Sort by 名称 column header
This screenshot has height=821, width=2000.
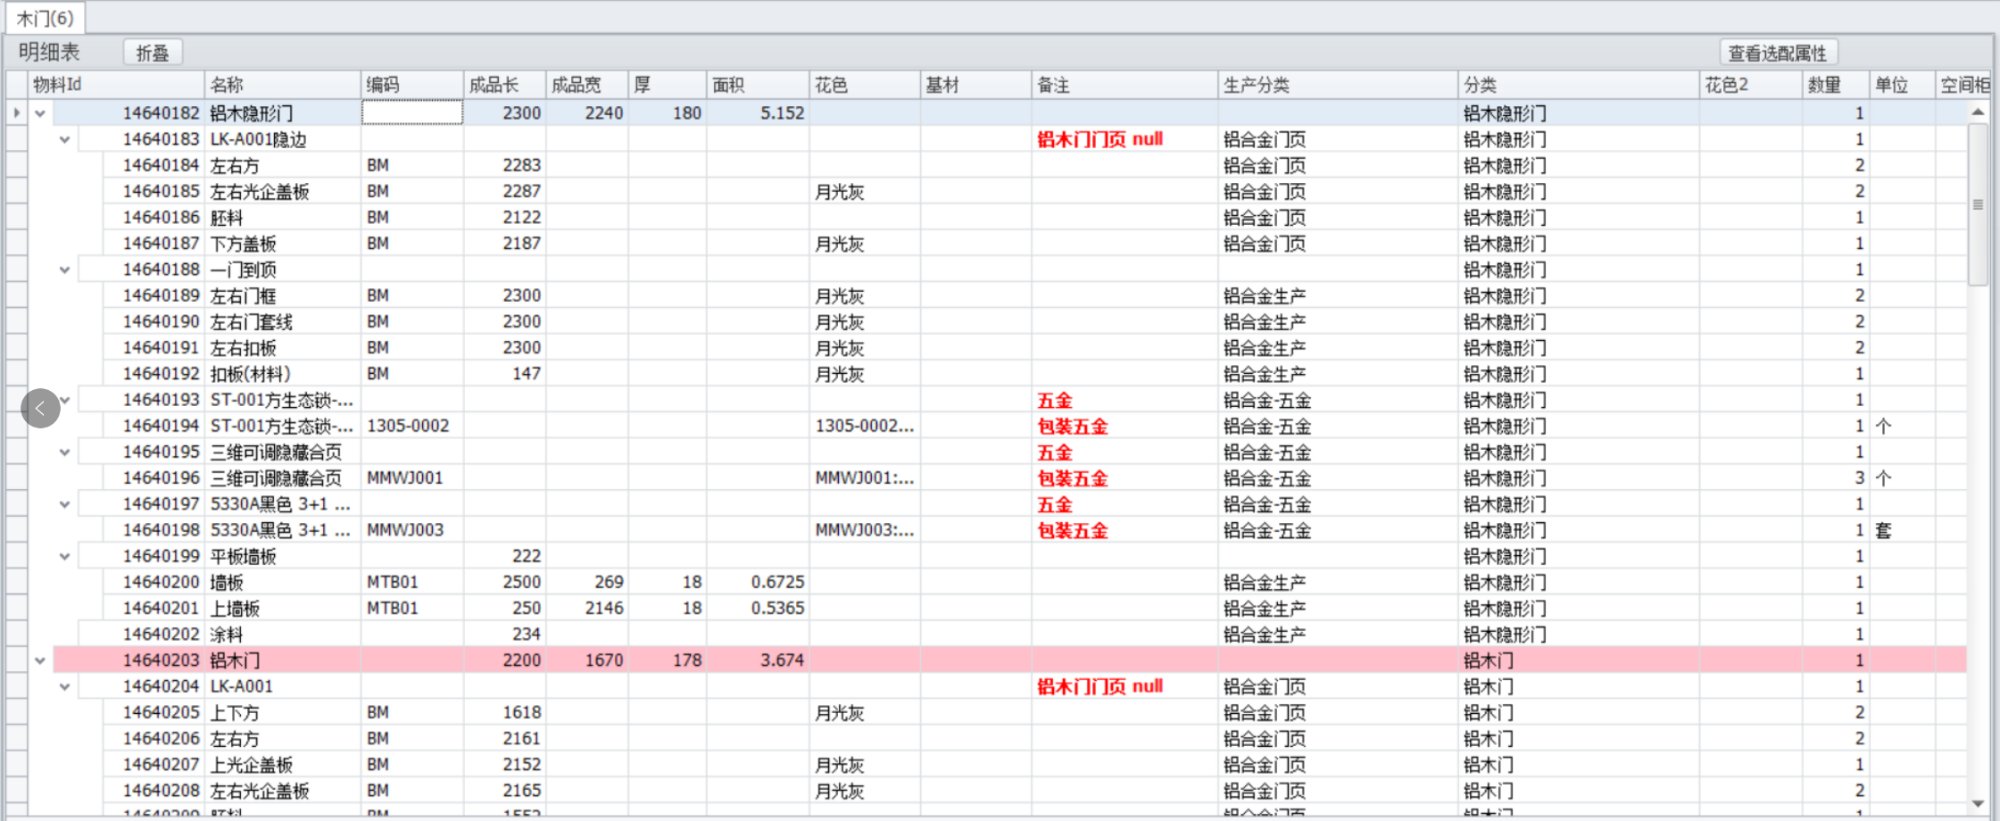point(283,85)
